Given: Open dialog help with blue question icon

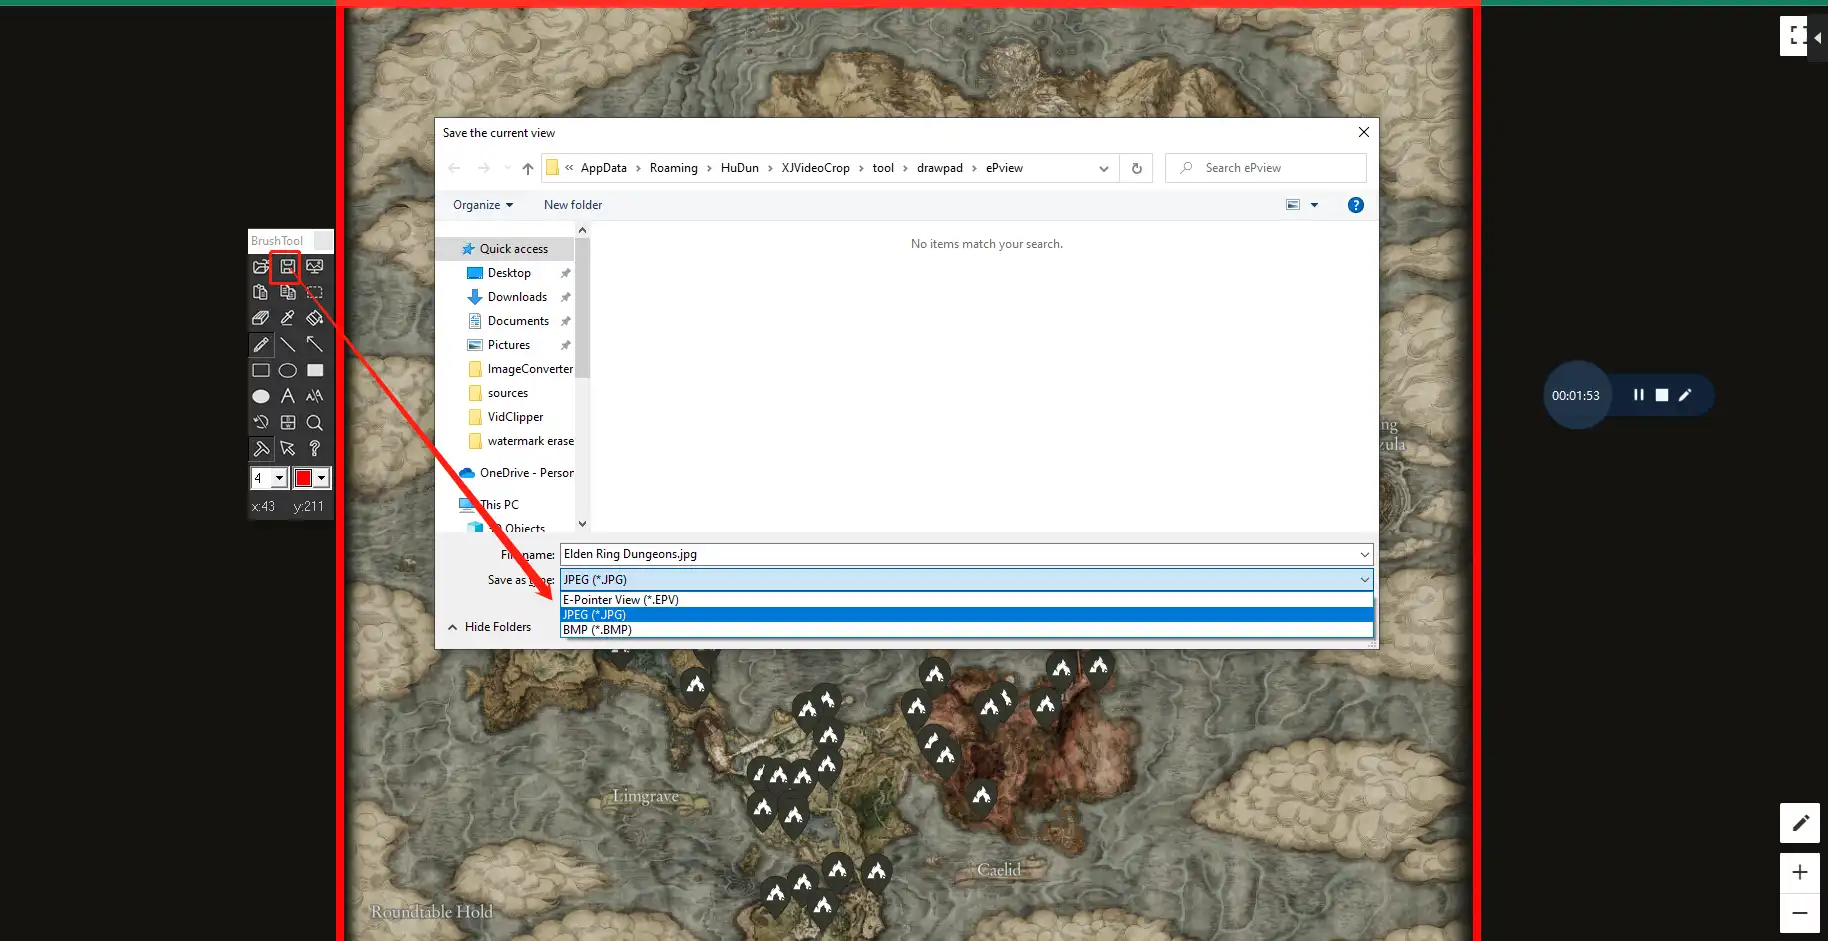Looking at the screenshot, I should click(1355, 205).
